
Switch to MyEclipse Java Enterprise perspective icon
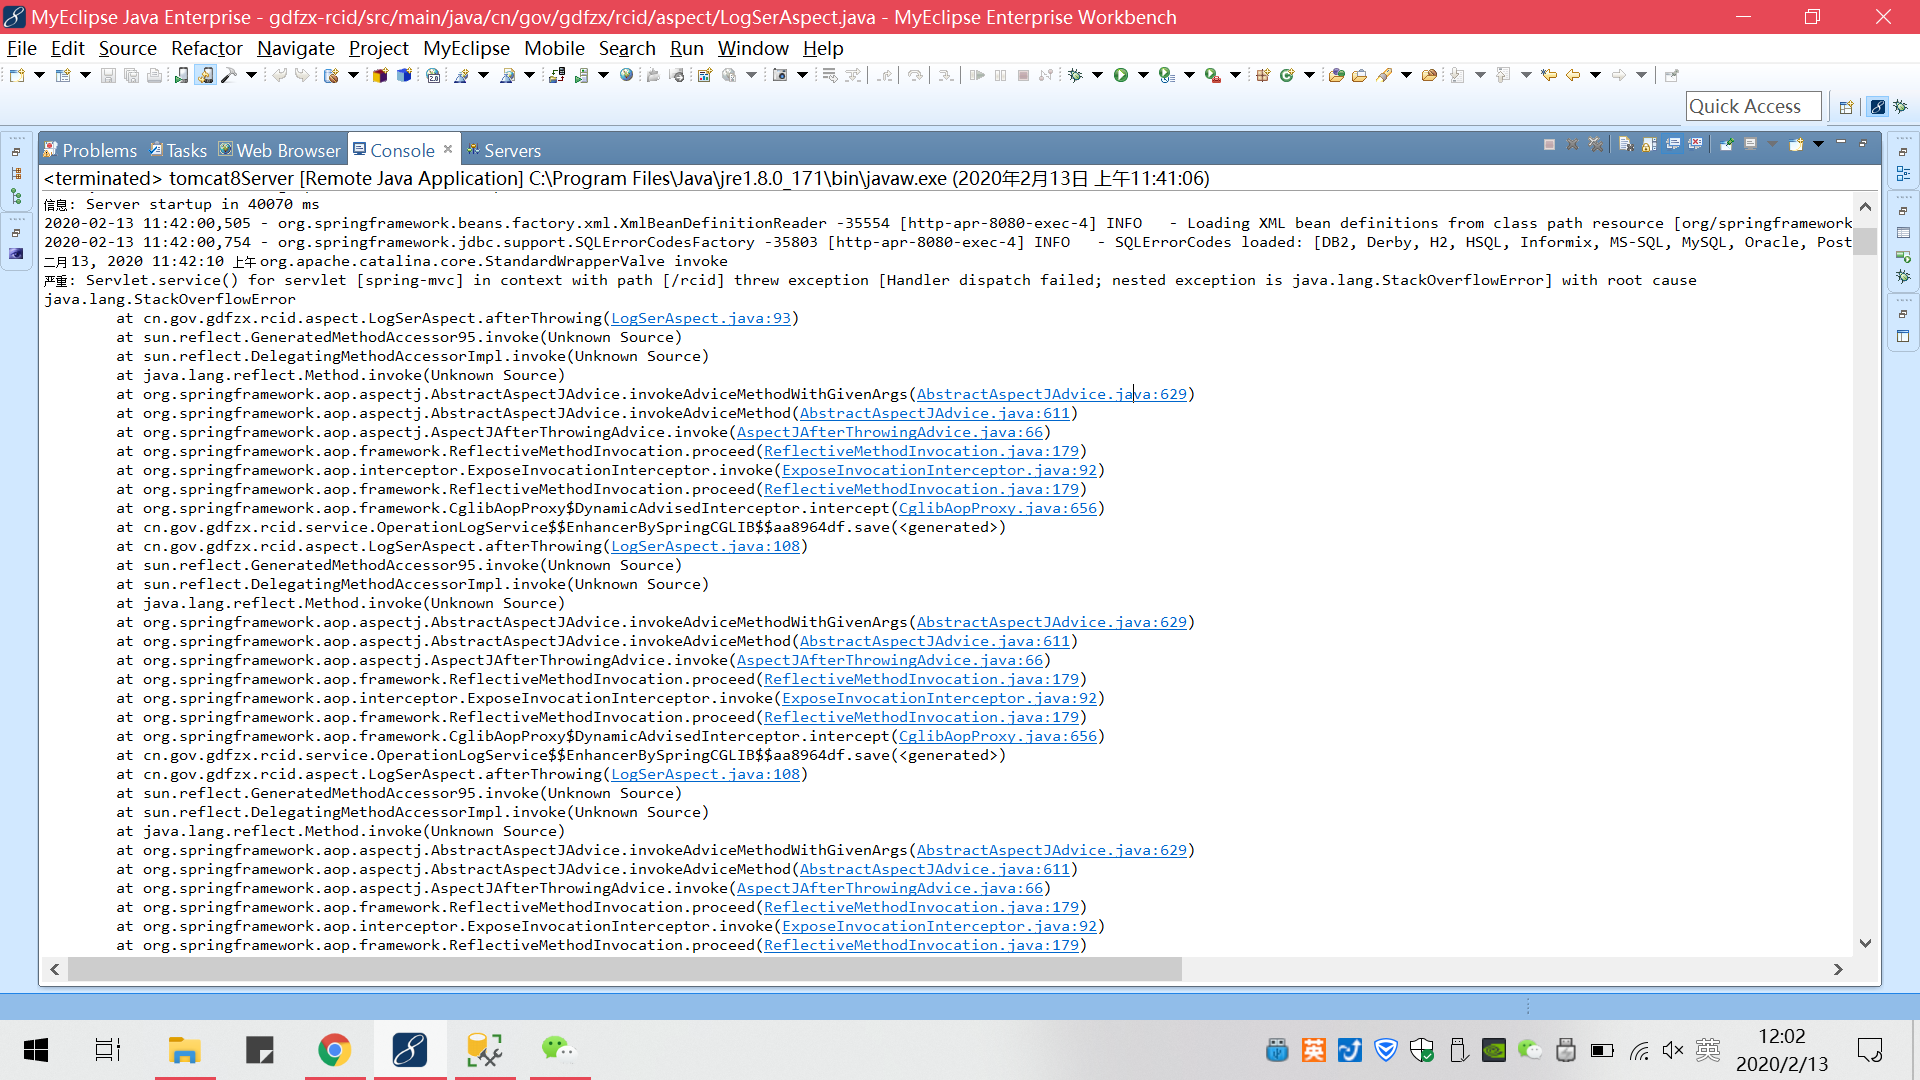1877,107
